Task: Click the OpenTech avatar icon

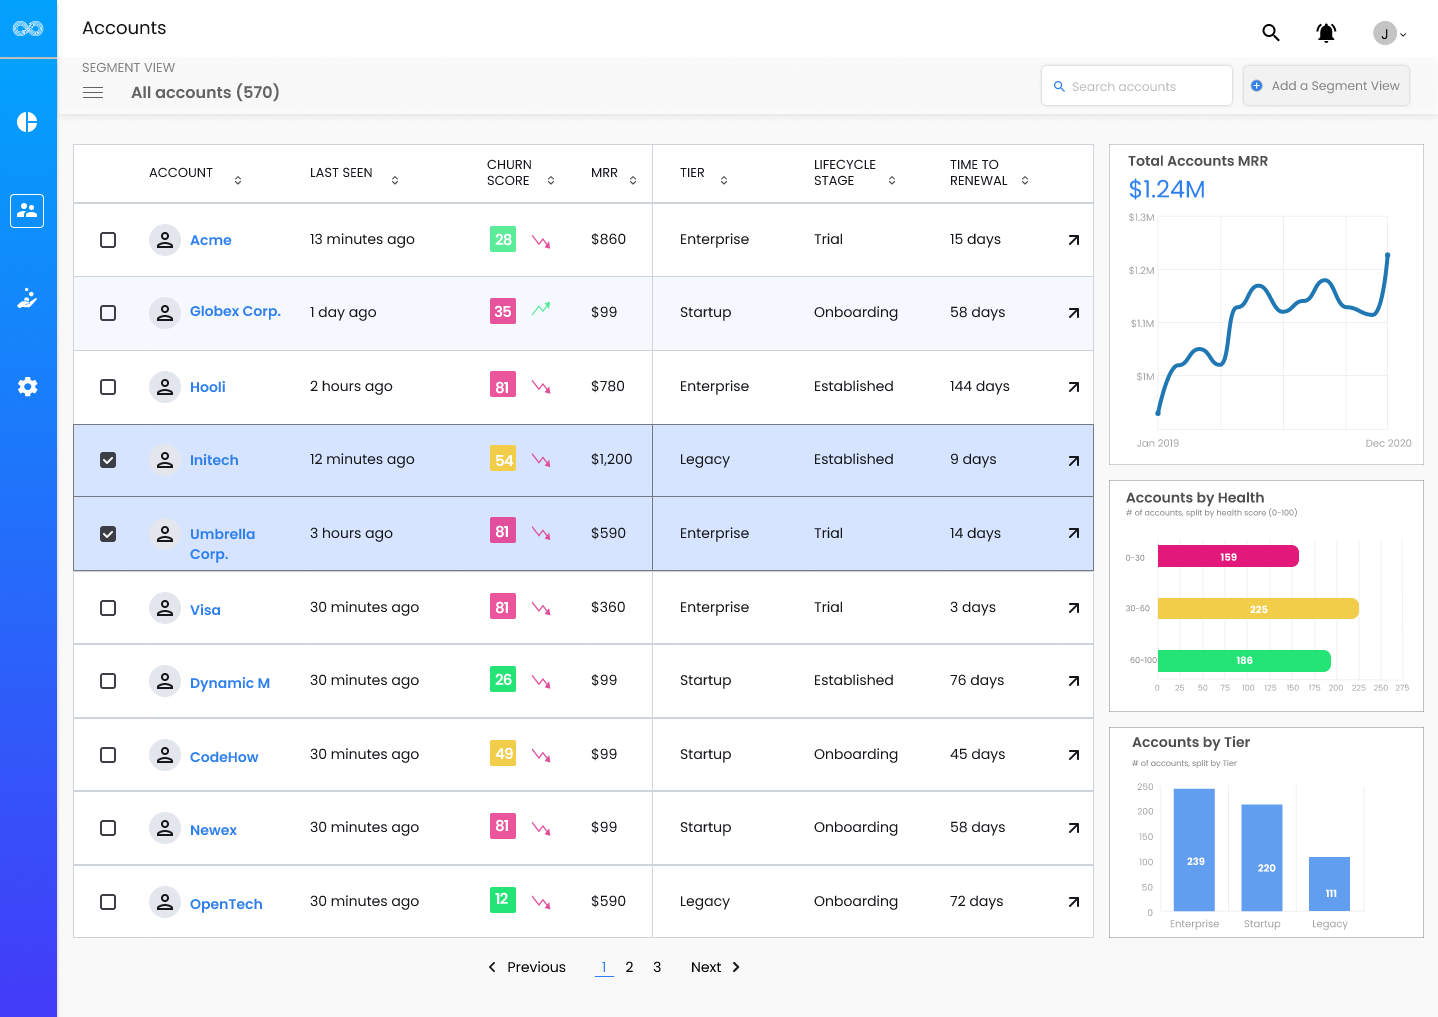Action: [165, 902]
